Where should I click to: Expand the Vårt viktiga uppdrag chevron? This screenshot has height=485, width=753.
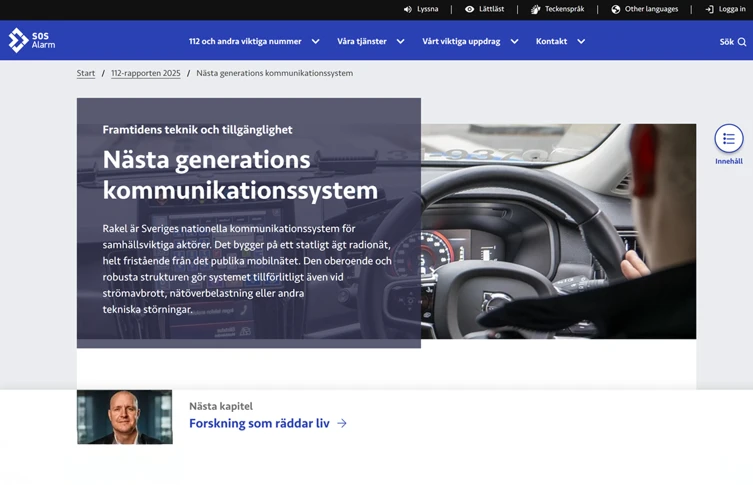tap(515, 42)
